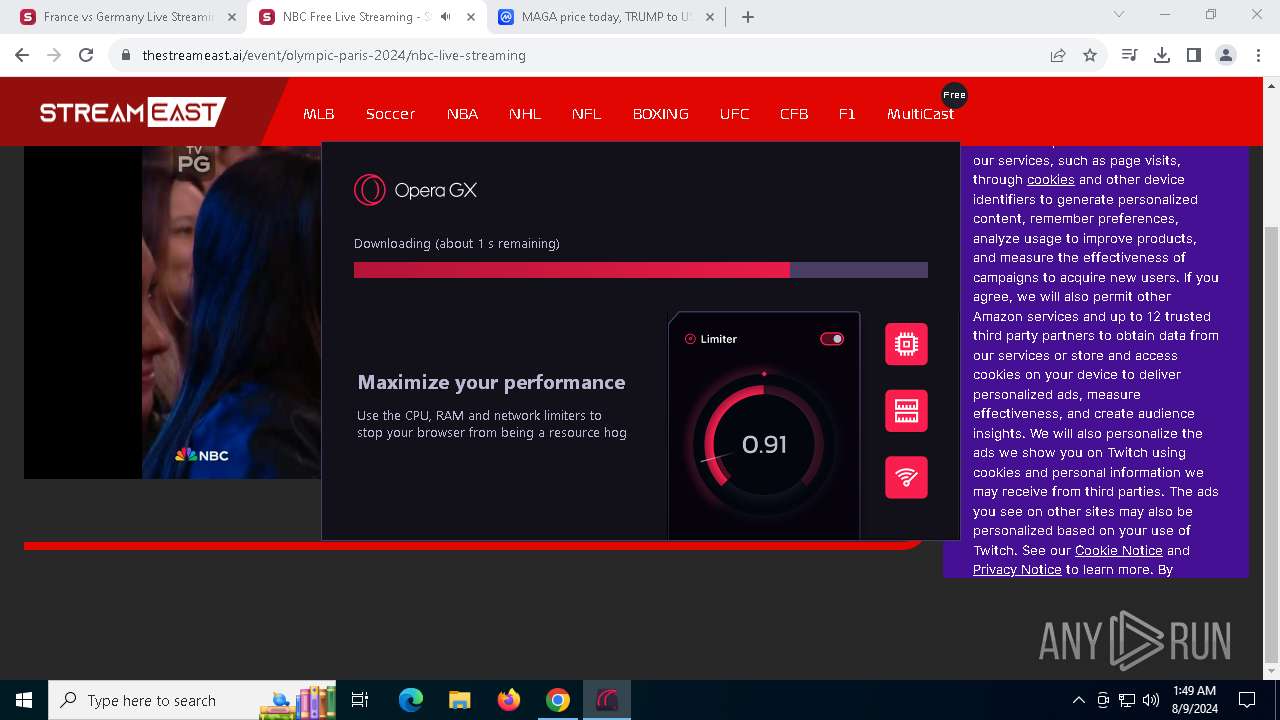1280x720 pixels.
Task: Click the RAM limiter icon
Action: tap(906, 411)
